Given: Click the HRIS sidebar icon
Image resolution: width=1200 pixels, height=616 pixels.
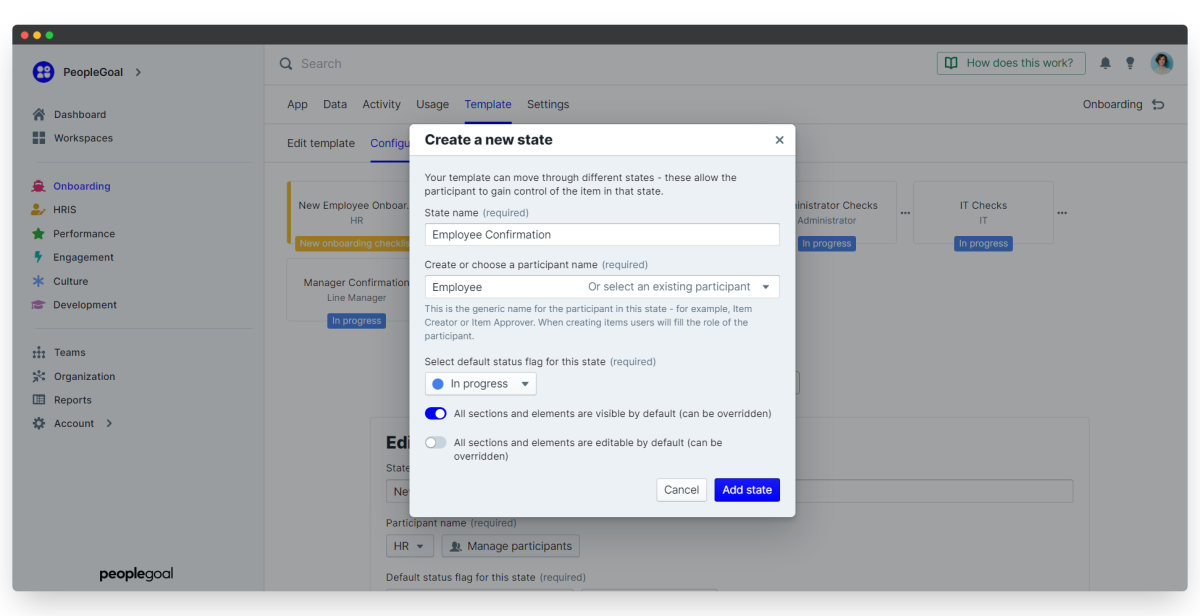Looking at the screenshot, I should (39, 210).
